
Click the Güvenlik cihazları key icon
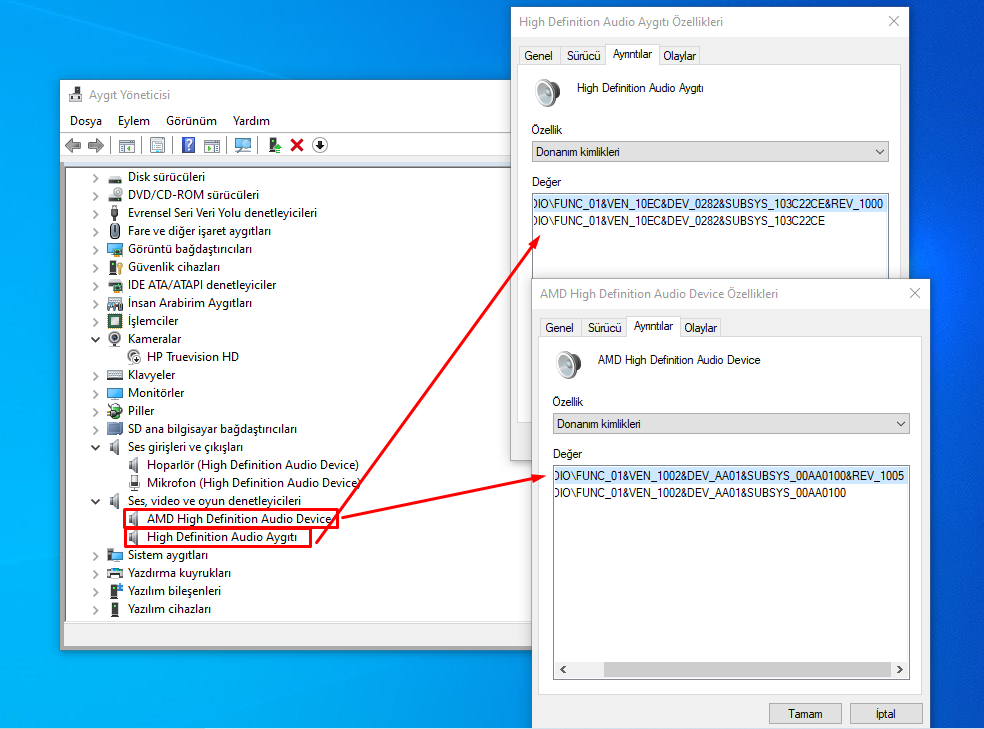pyautogui.click(x=115, y=267)
